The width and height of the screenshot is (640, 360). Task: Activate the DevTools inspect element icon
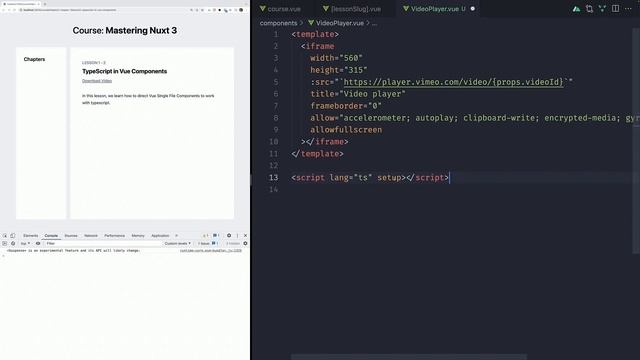click(5, 236)
